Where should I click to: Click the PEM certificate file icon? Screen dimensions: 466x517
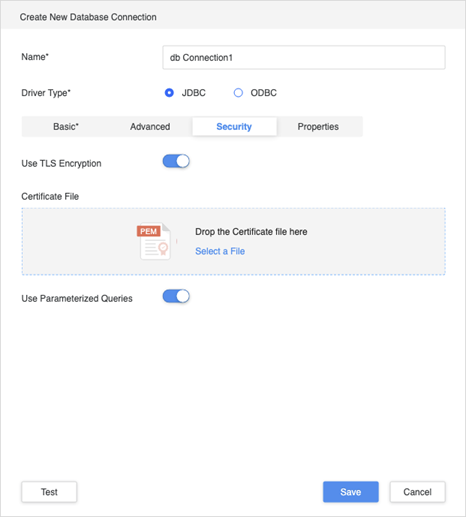coord(154,241)
